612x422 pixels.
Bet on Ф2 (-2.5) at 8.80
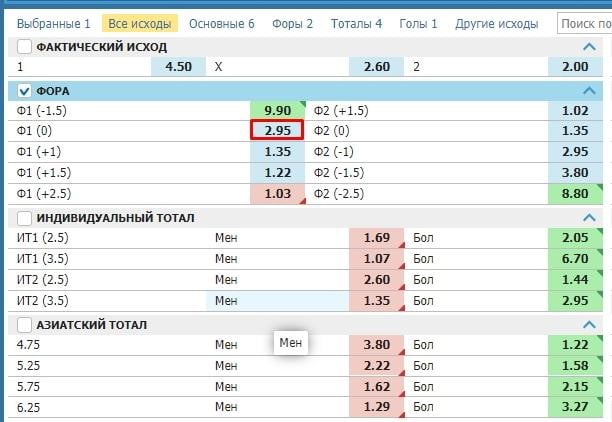pos(575,194)
